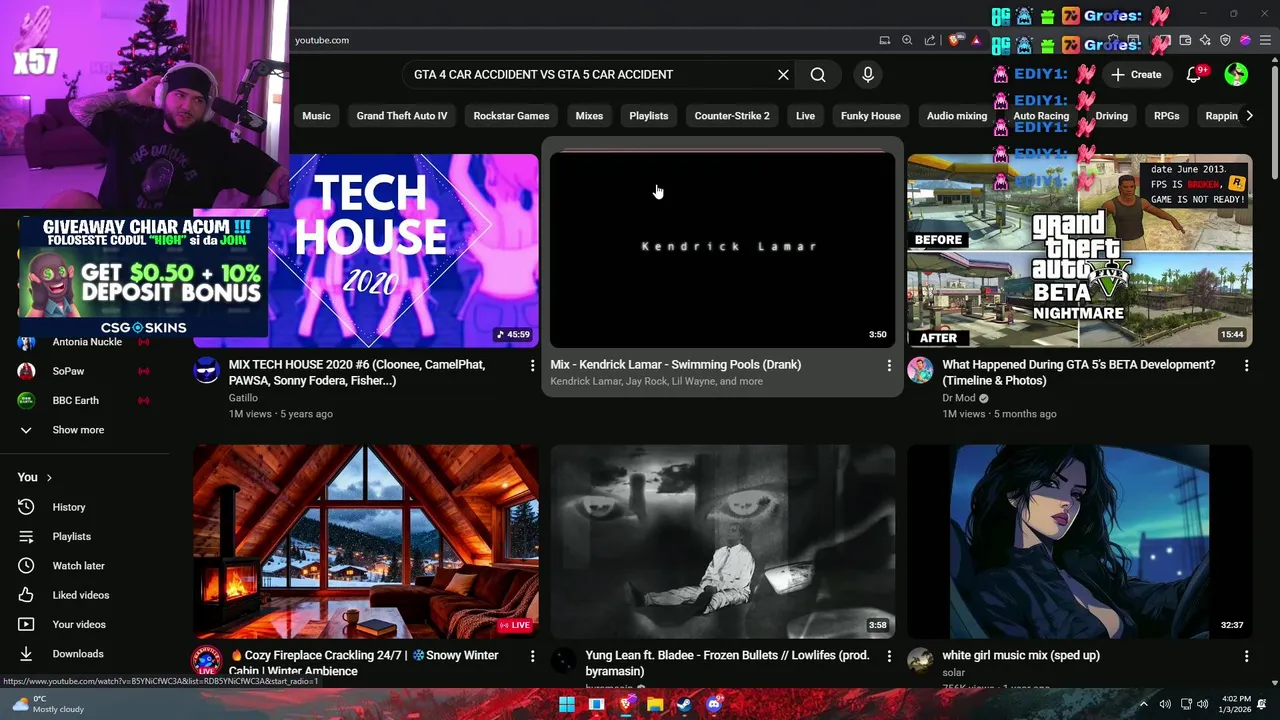Open the notifications bell
Image resolution: width=1280 pixels, height=720 pixels.
[x=1193, y=75]
